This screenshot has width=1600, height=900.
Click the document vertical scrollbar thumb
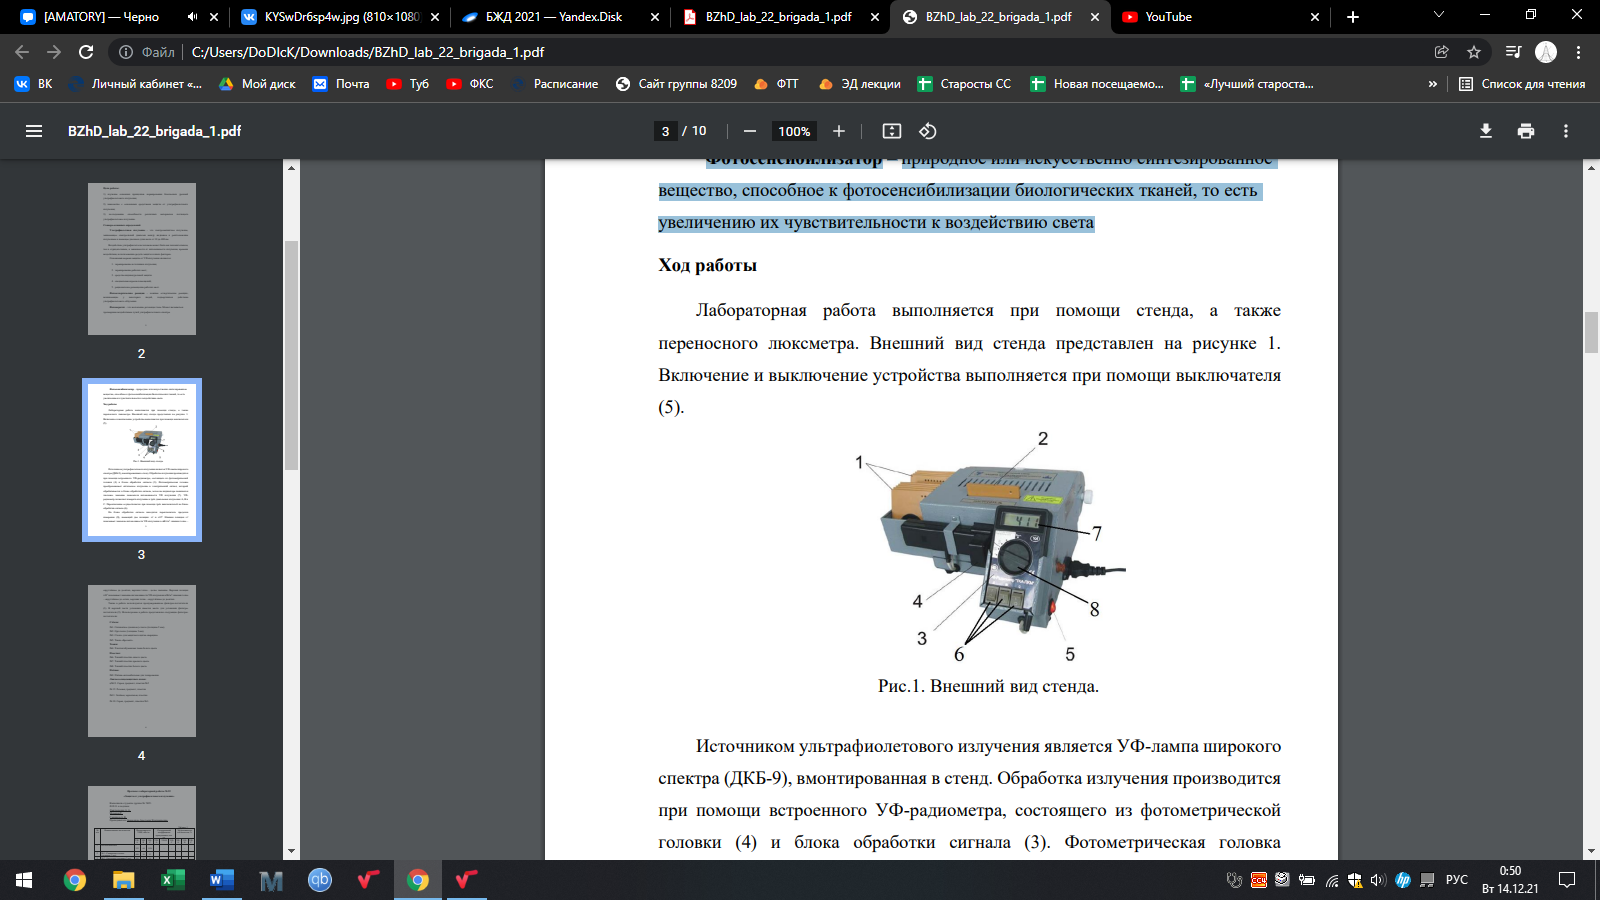click(1592, 332)
